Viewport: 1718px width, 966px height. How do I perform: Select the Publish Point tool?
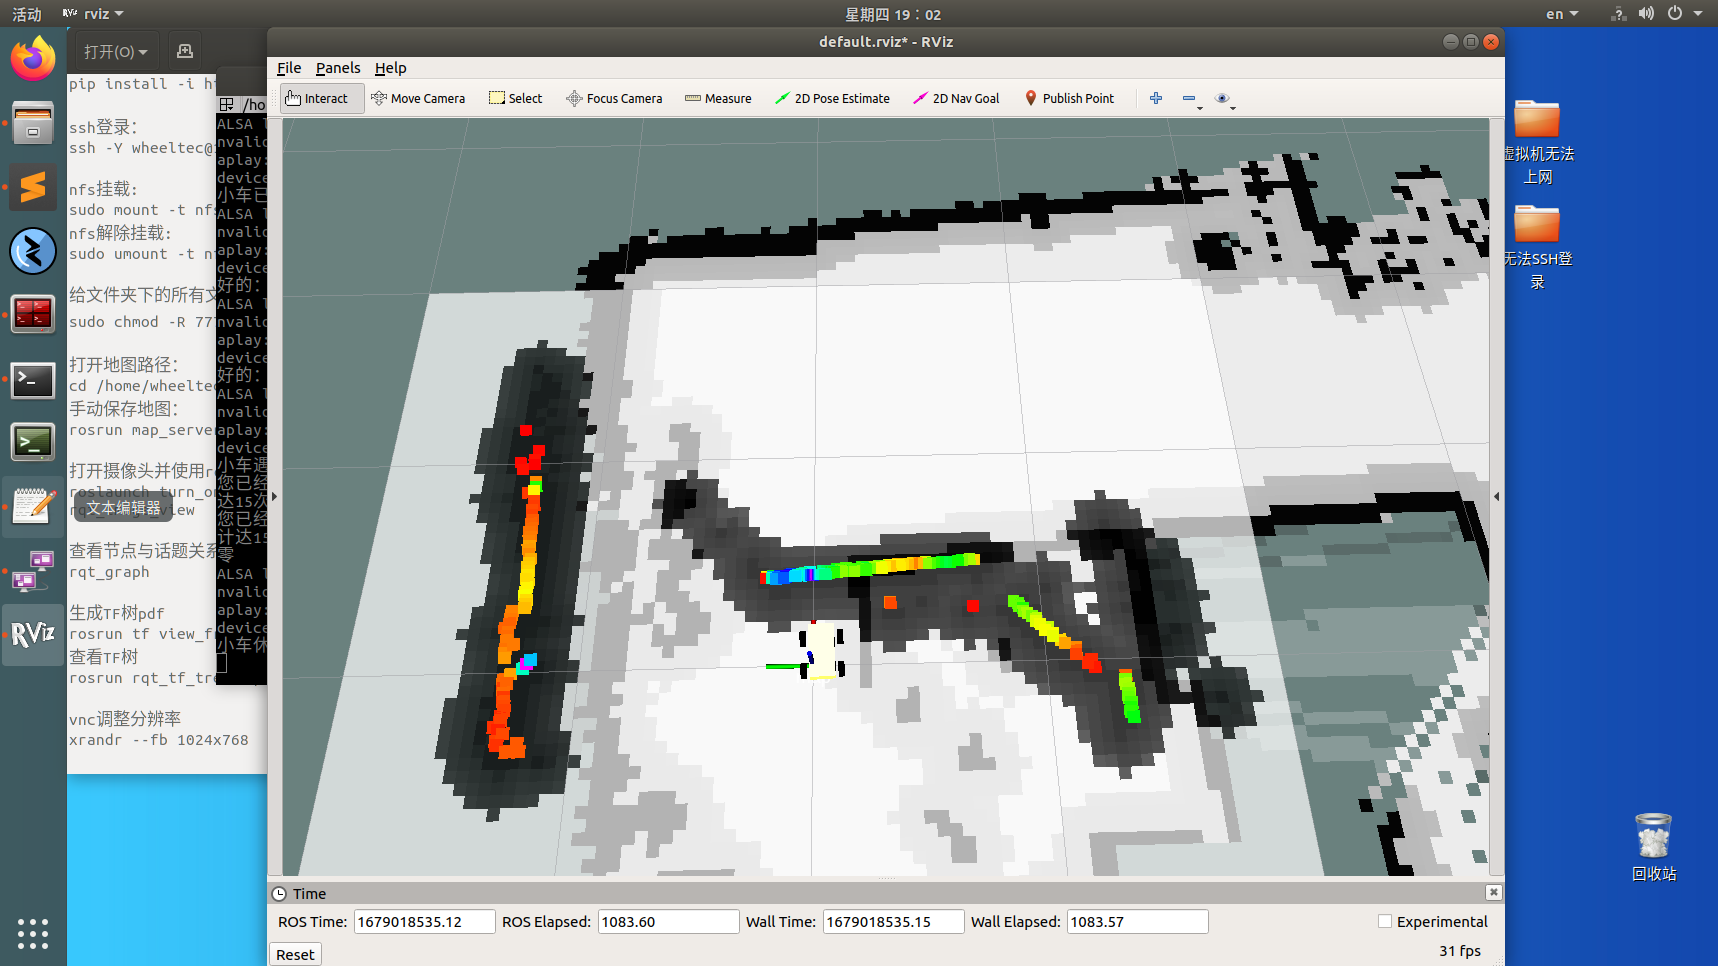[x=1069, y=98]
